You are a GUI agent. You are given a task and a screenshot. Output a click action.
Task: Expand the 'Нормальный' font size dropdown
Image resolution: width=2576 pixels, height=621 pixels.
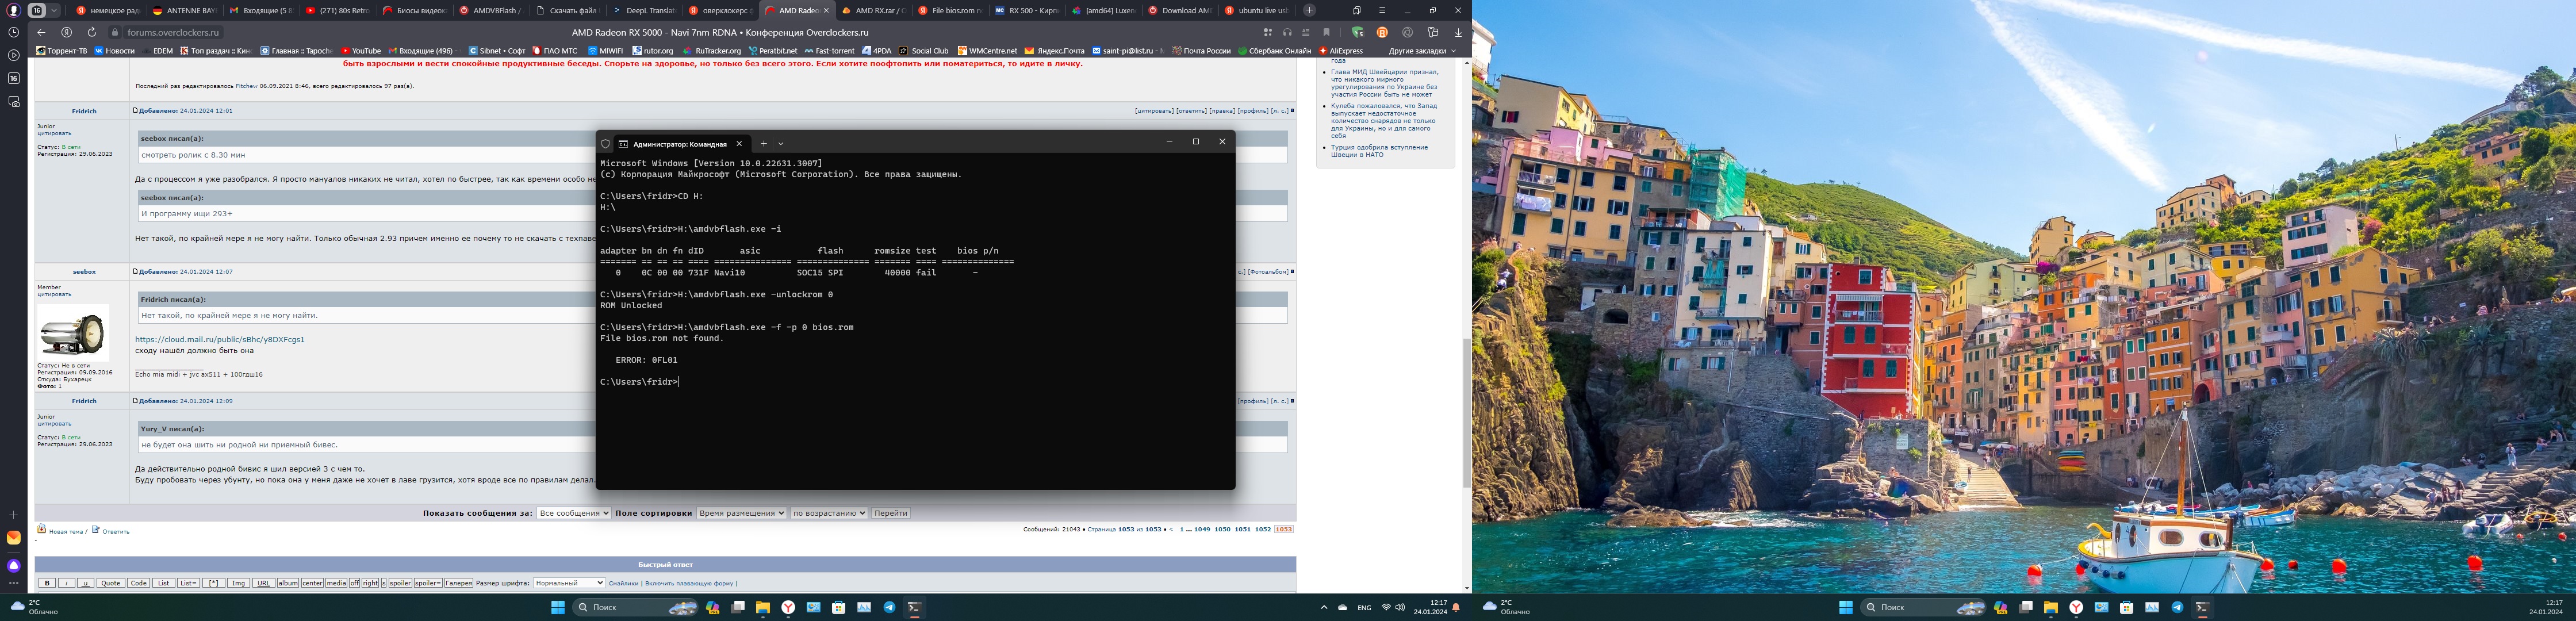click(x=568, y=583)
